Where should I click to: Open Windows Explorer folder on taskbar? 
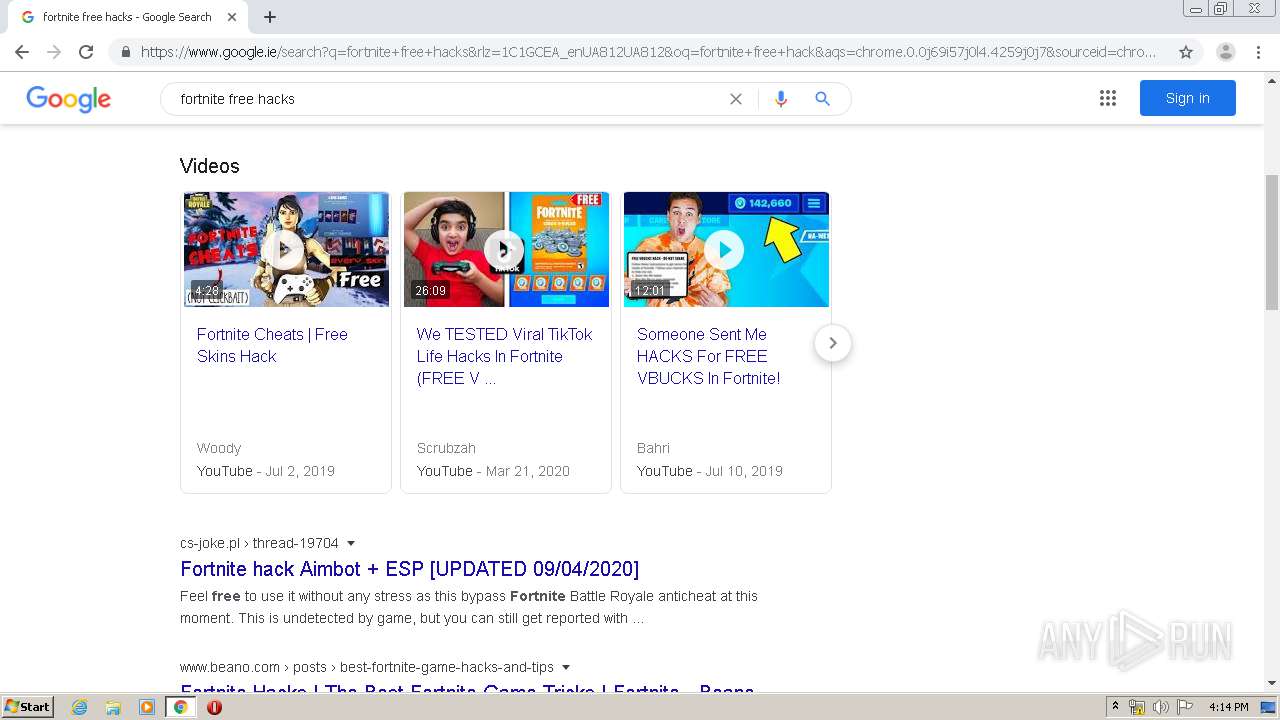[x=113, y=707]
